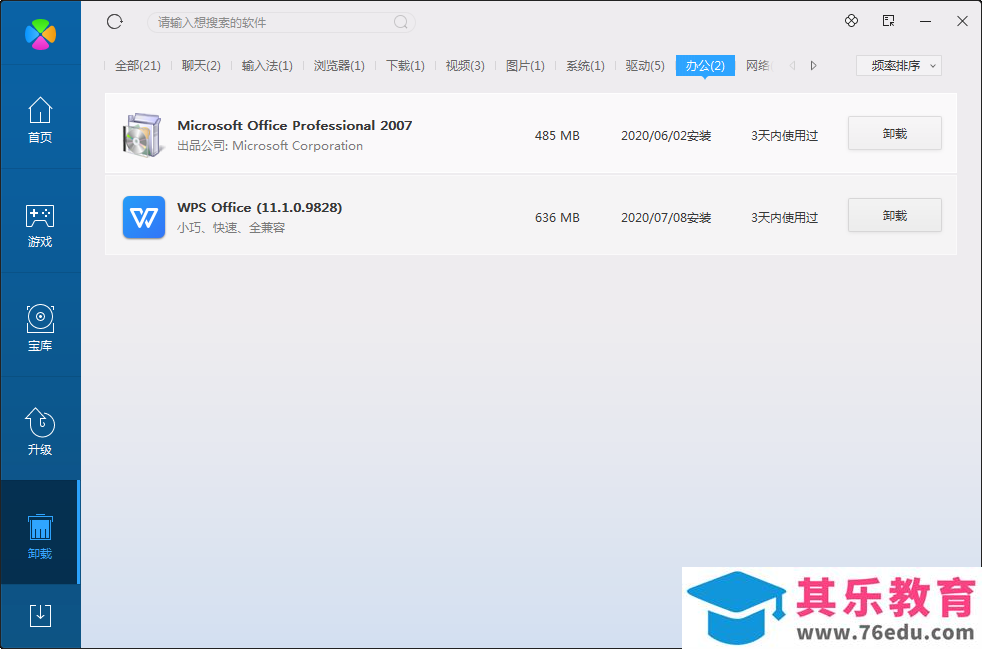Click the colorful app logo

[x=40, y=33]
